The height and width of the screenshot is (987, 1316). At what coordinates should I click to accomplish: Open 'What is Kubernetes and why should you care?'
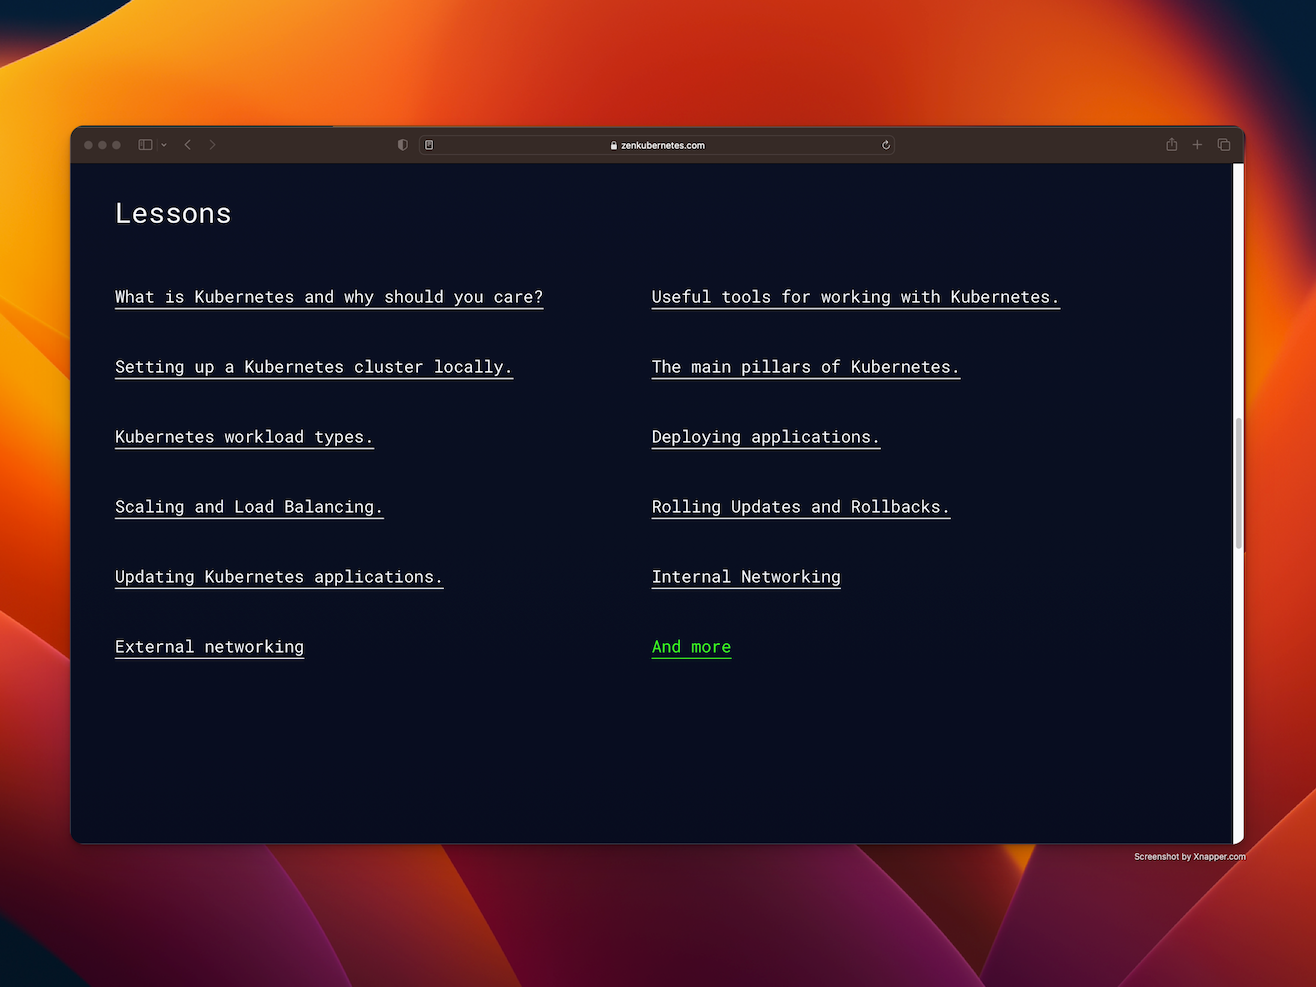[329, 297]
